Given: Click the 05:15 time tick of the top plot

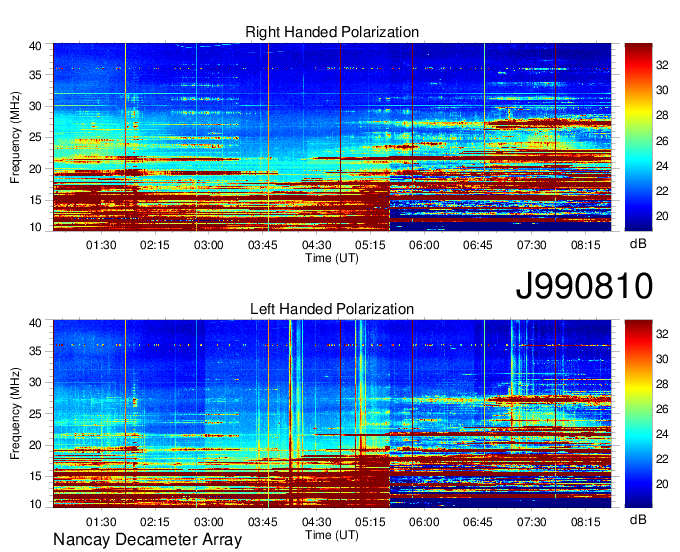Looking at the screenshot, I should pyautogui.click(x=370, y=245).
